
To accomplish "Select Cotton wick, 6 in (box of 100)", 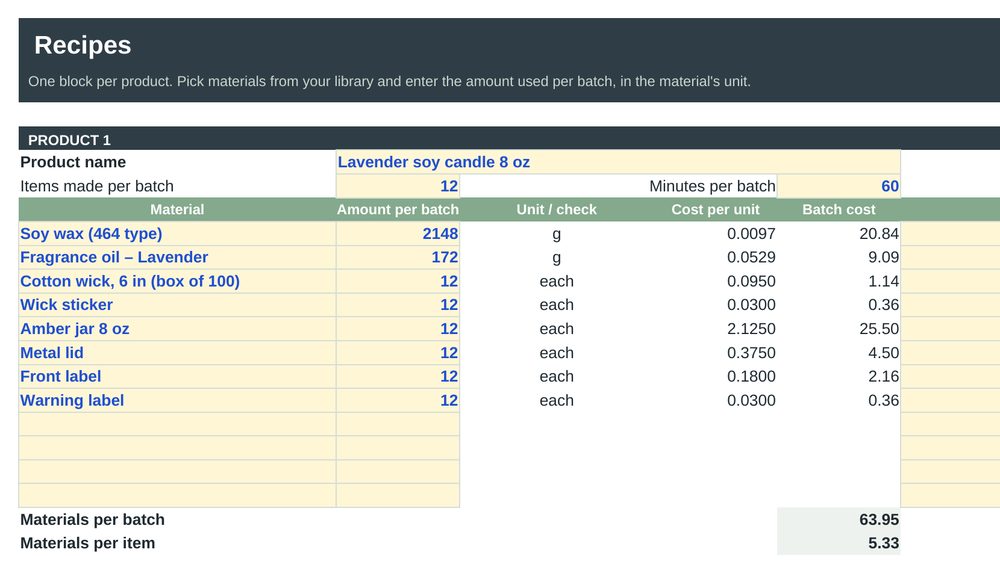I will pos(177,281).
